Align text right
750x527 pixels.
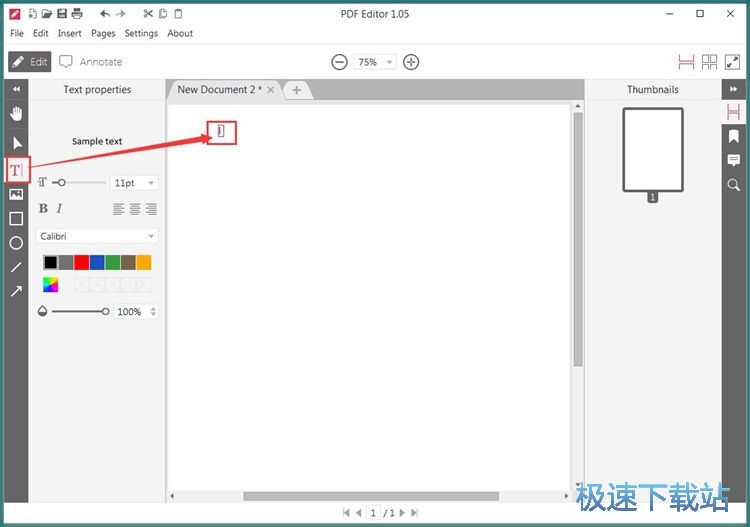[x=151, y=209]
